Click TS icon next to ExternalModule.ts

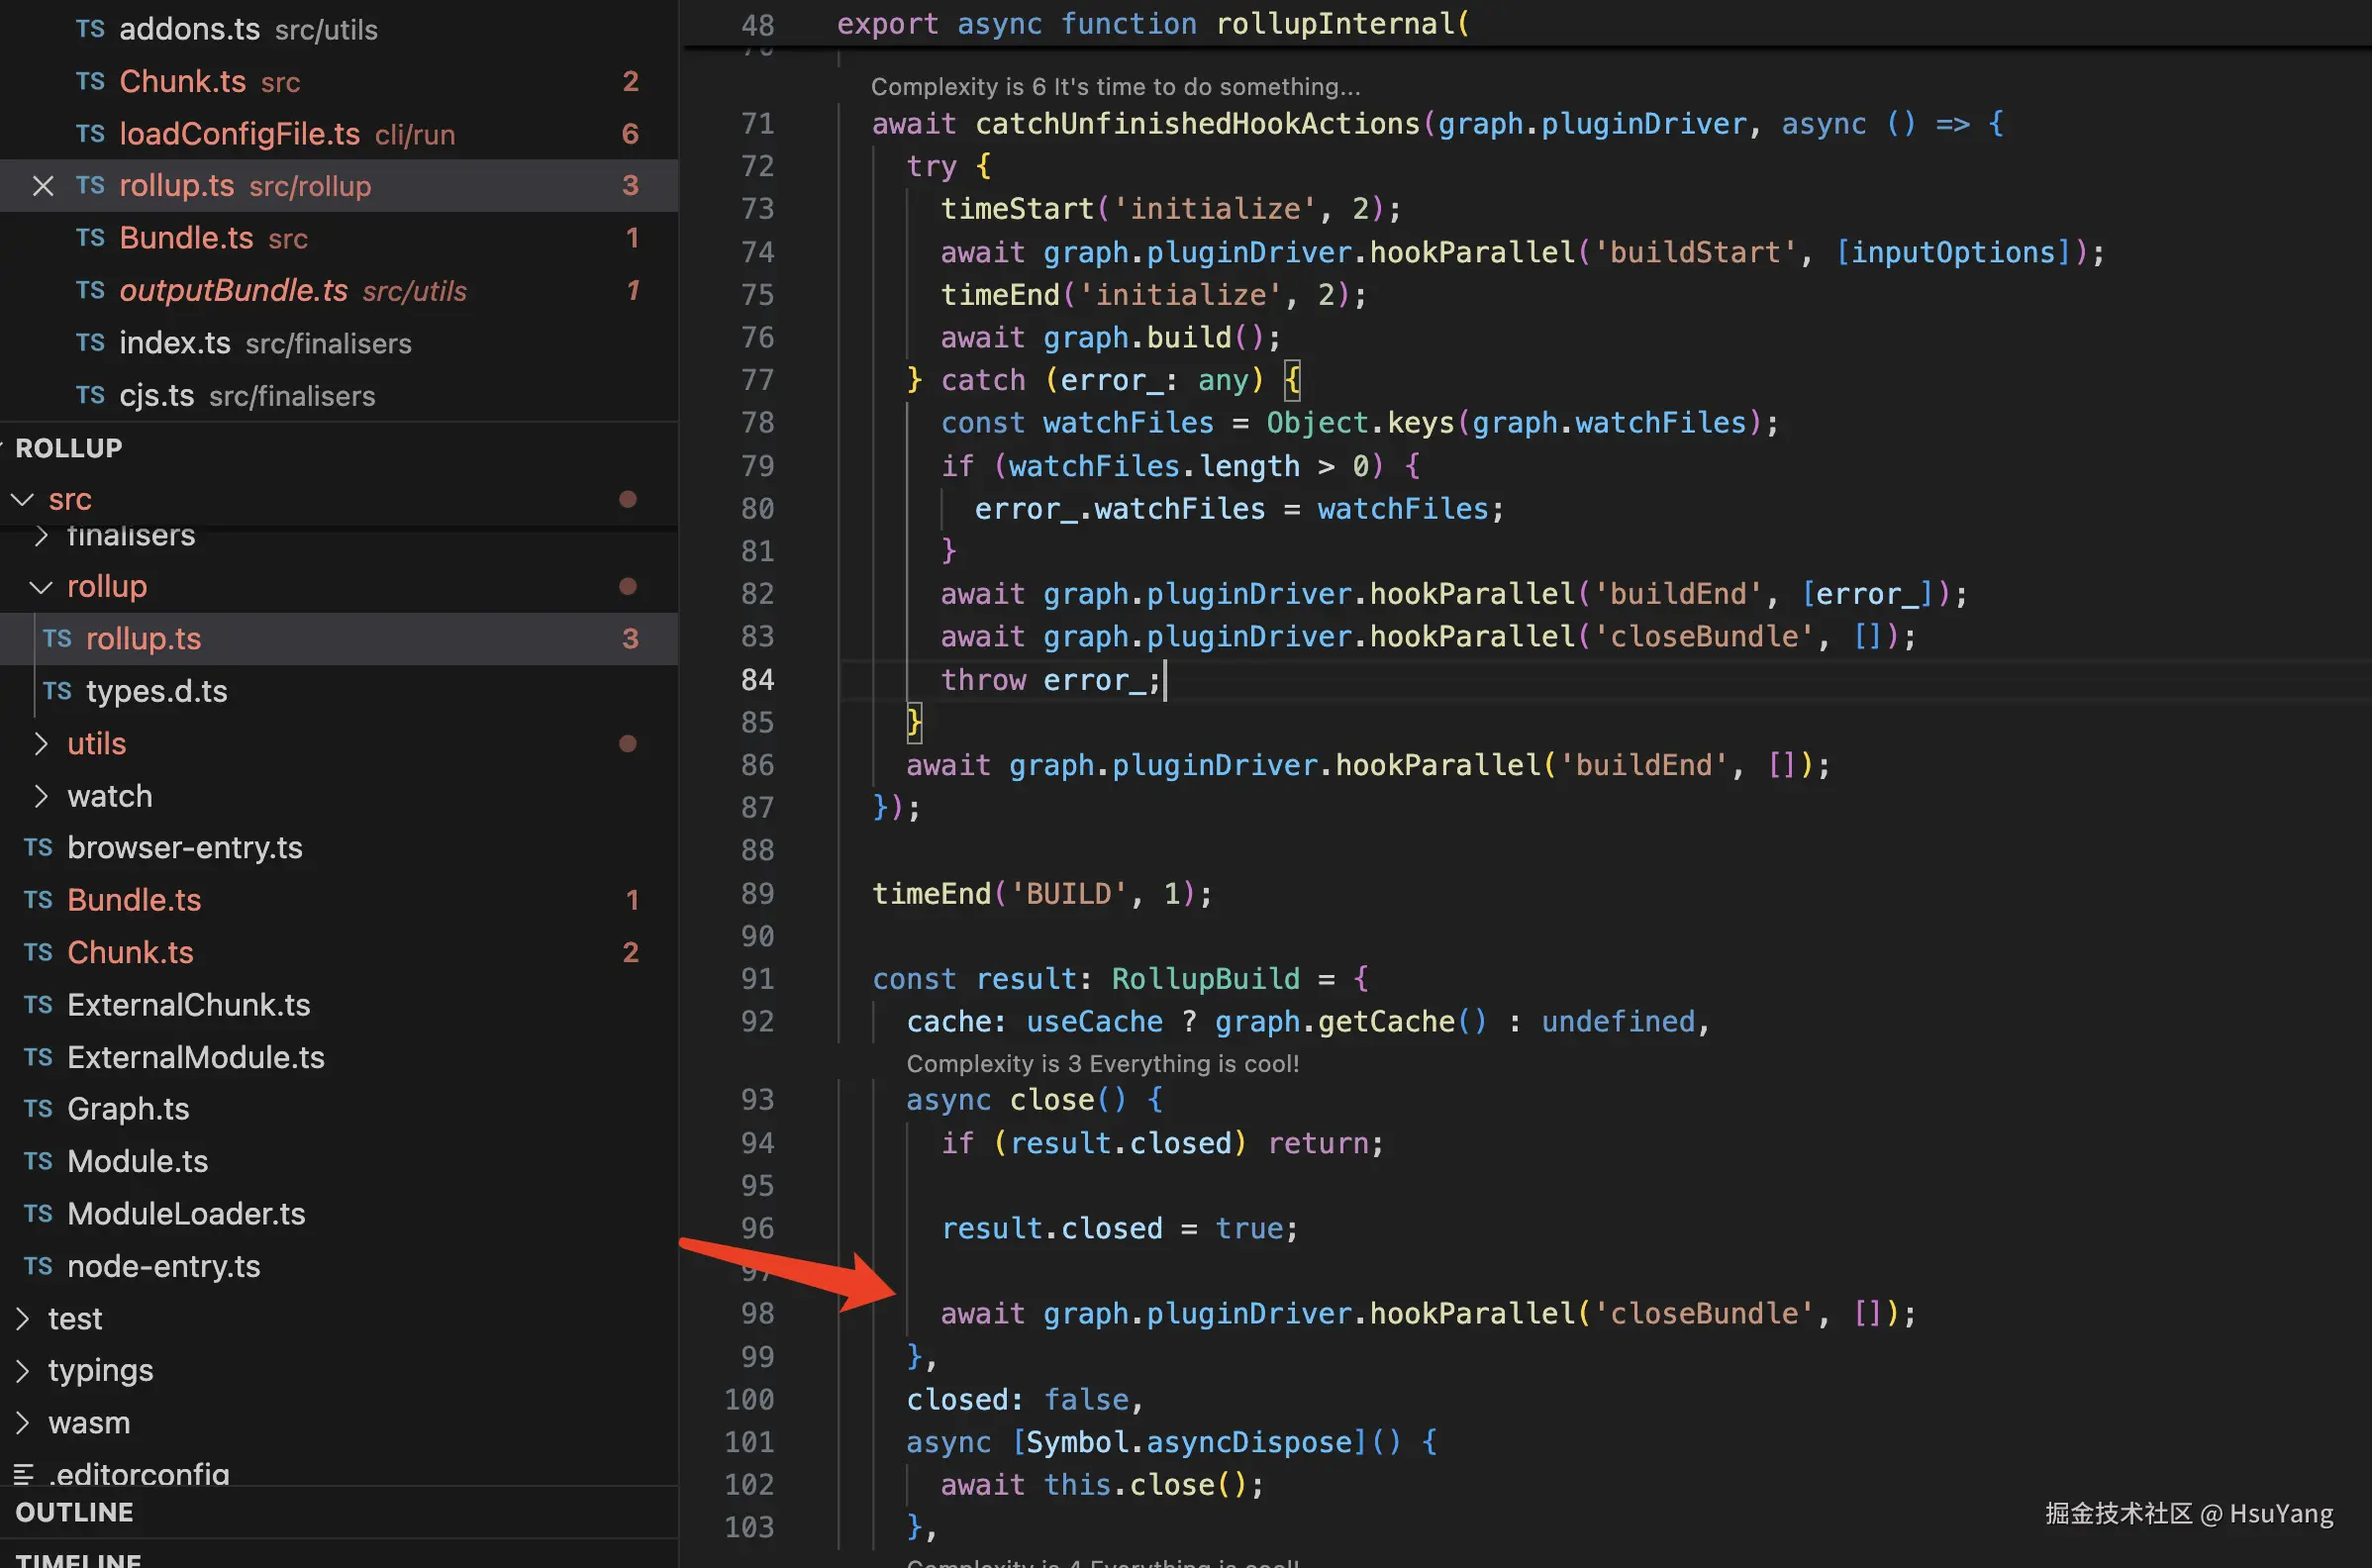(38, 1057)
